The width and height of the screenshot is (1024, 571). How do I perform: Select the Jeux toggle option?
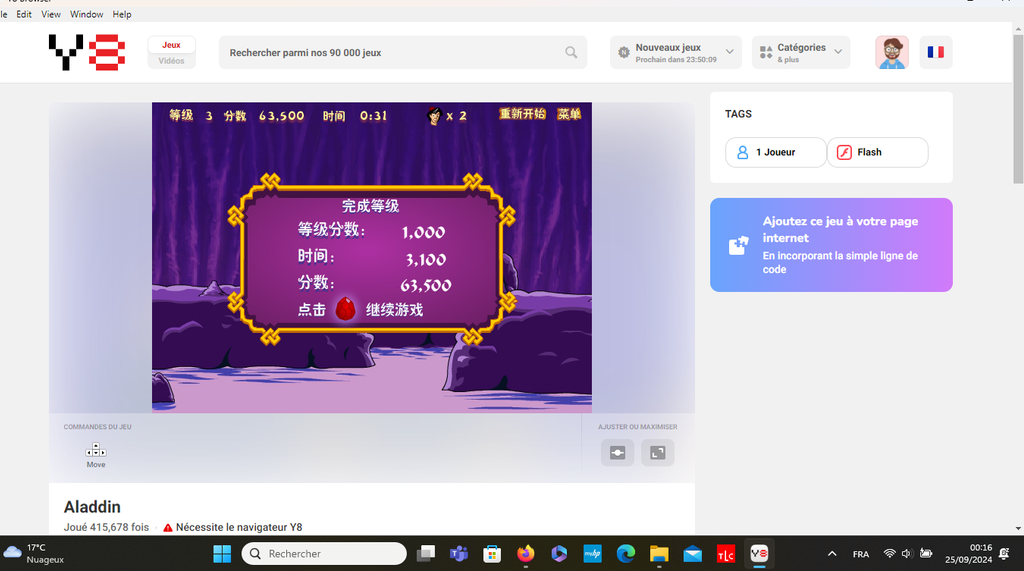(x=171, y=45)
